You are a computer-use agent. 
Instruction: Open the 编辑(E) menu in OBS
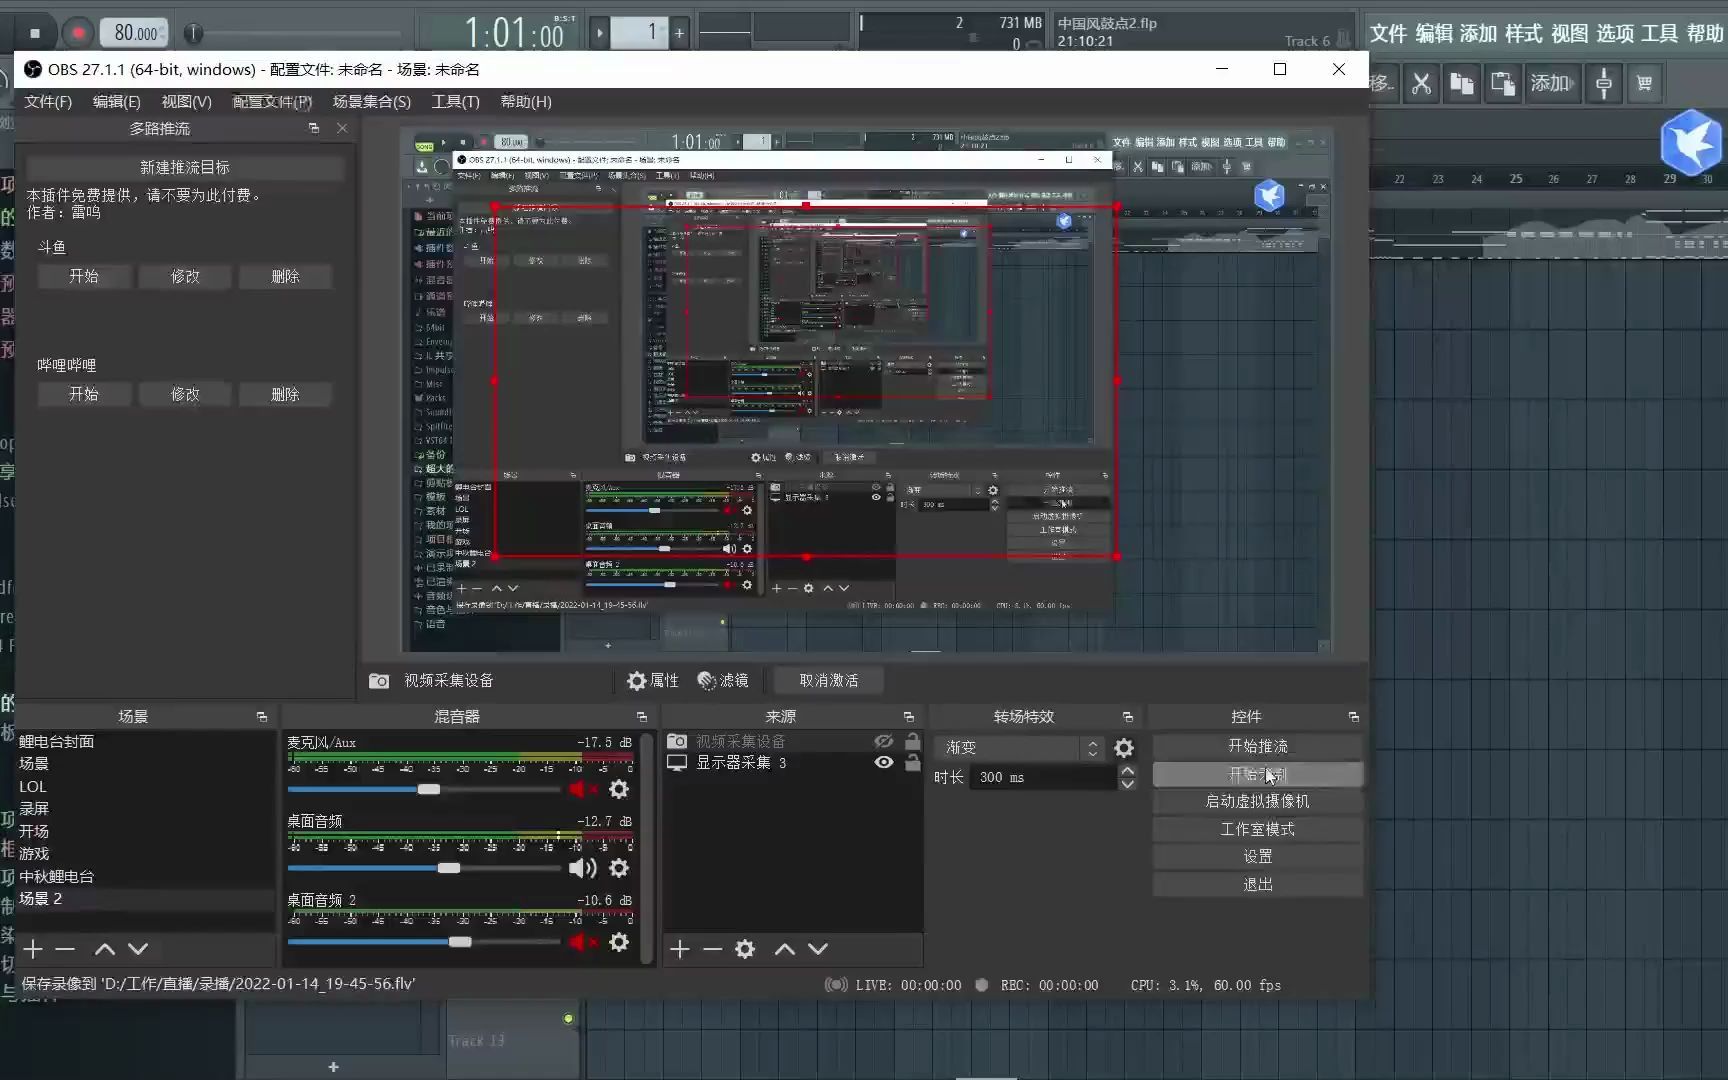[116, 102]
